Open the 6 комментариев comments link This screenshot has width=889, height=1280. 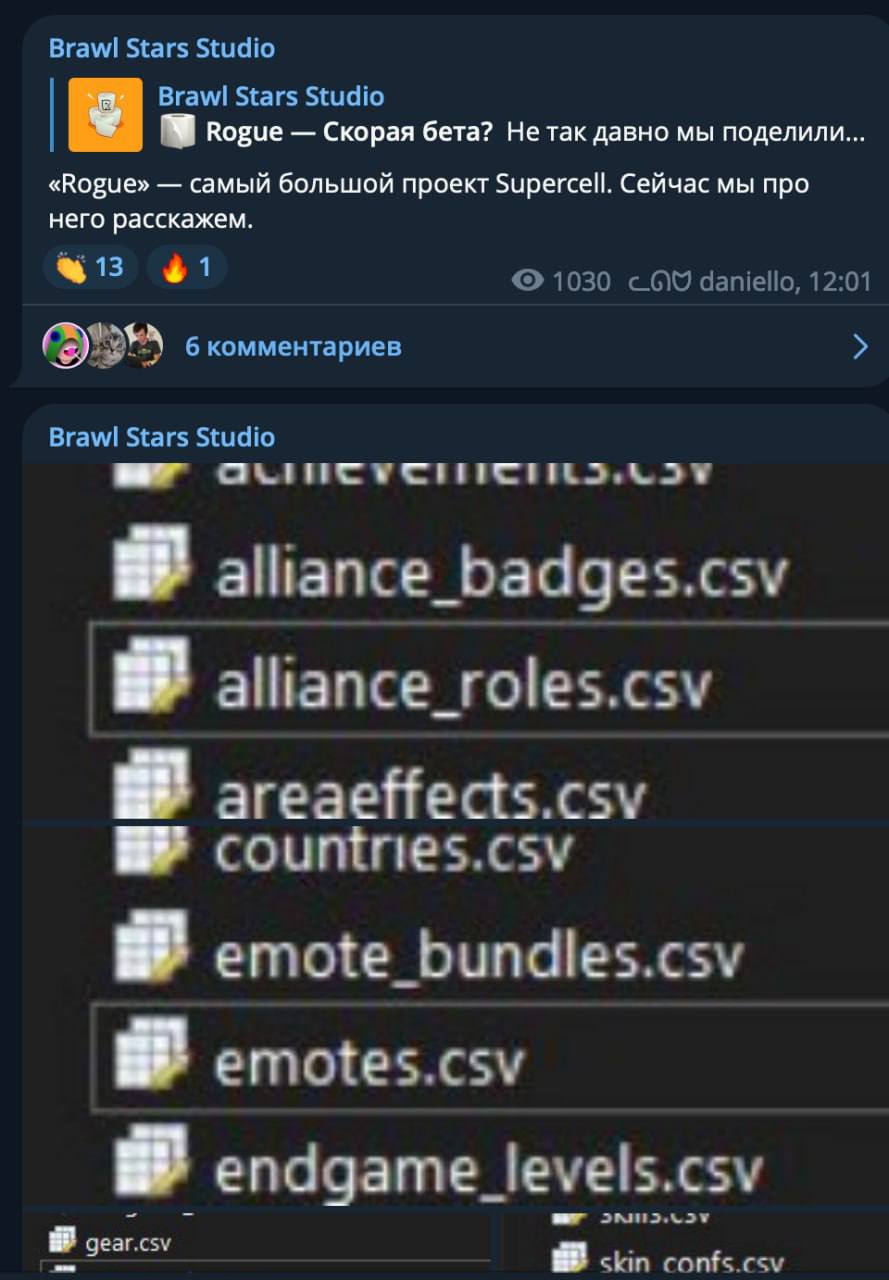click(293, 346)
